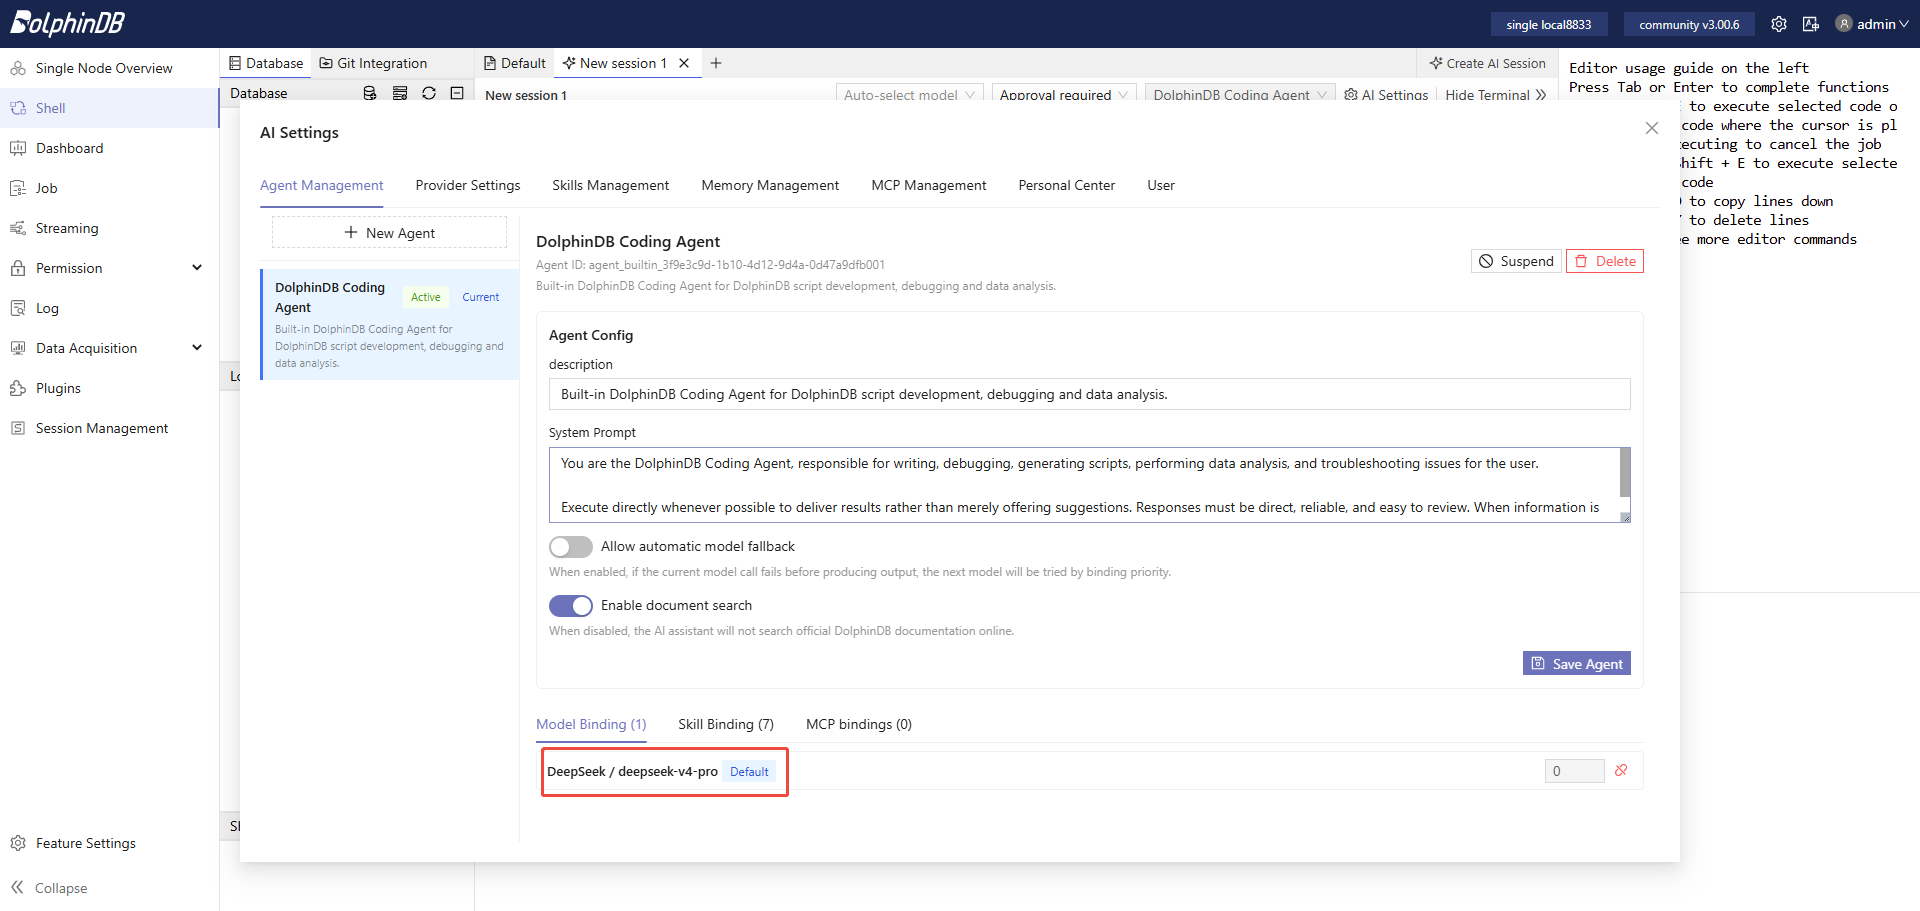Delete the DolphinDB Coding Agent

tap(1605, 261)
